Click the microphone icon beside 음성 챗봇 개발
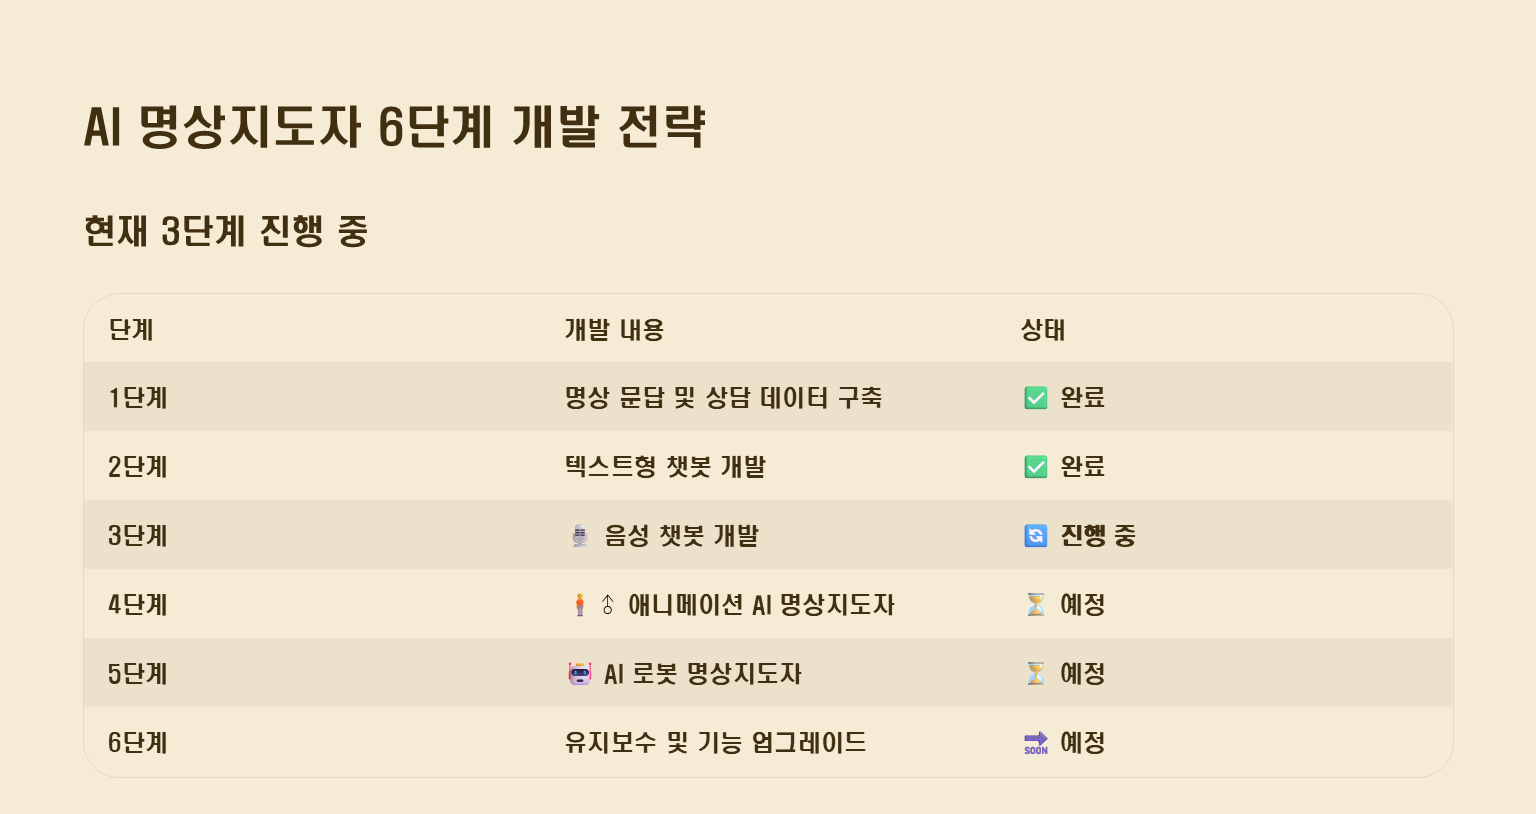The height and width of the screenshot is (814, 1536). point(580,536)
